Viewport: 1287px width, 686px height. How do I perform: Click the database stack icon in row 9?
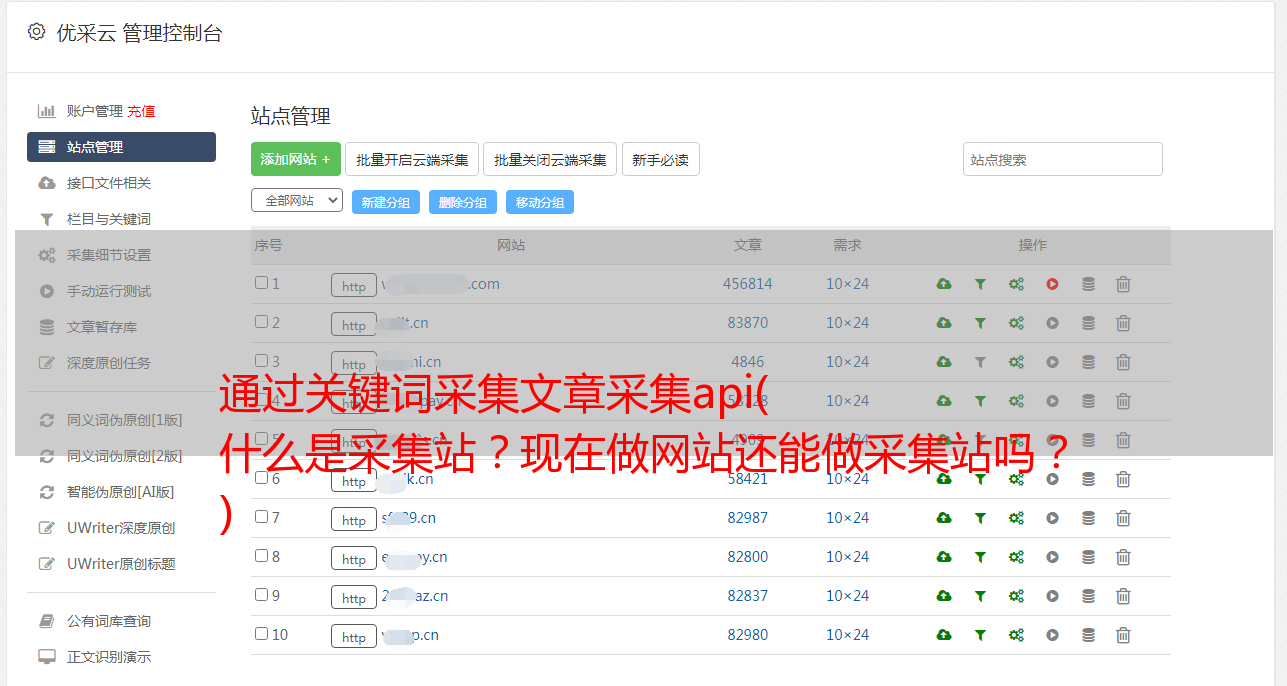point(1088,596)
